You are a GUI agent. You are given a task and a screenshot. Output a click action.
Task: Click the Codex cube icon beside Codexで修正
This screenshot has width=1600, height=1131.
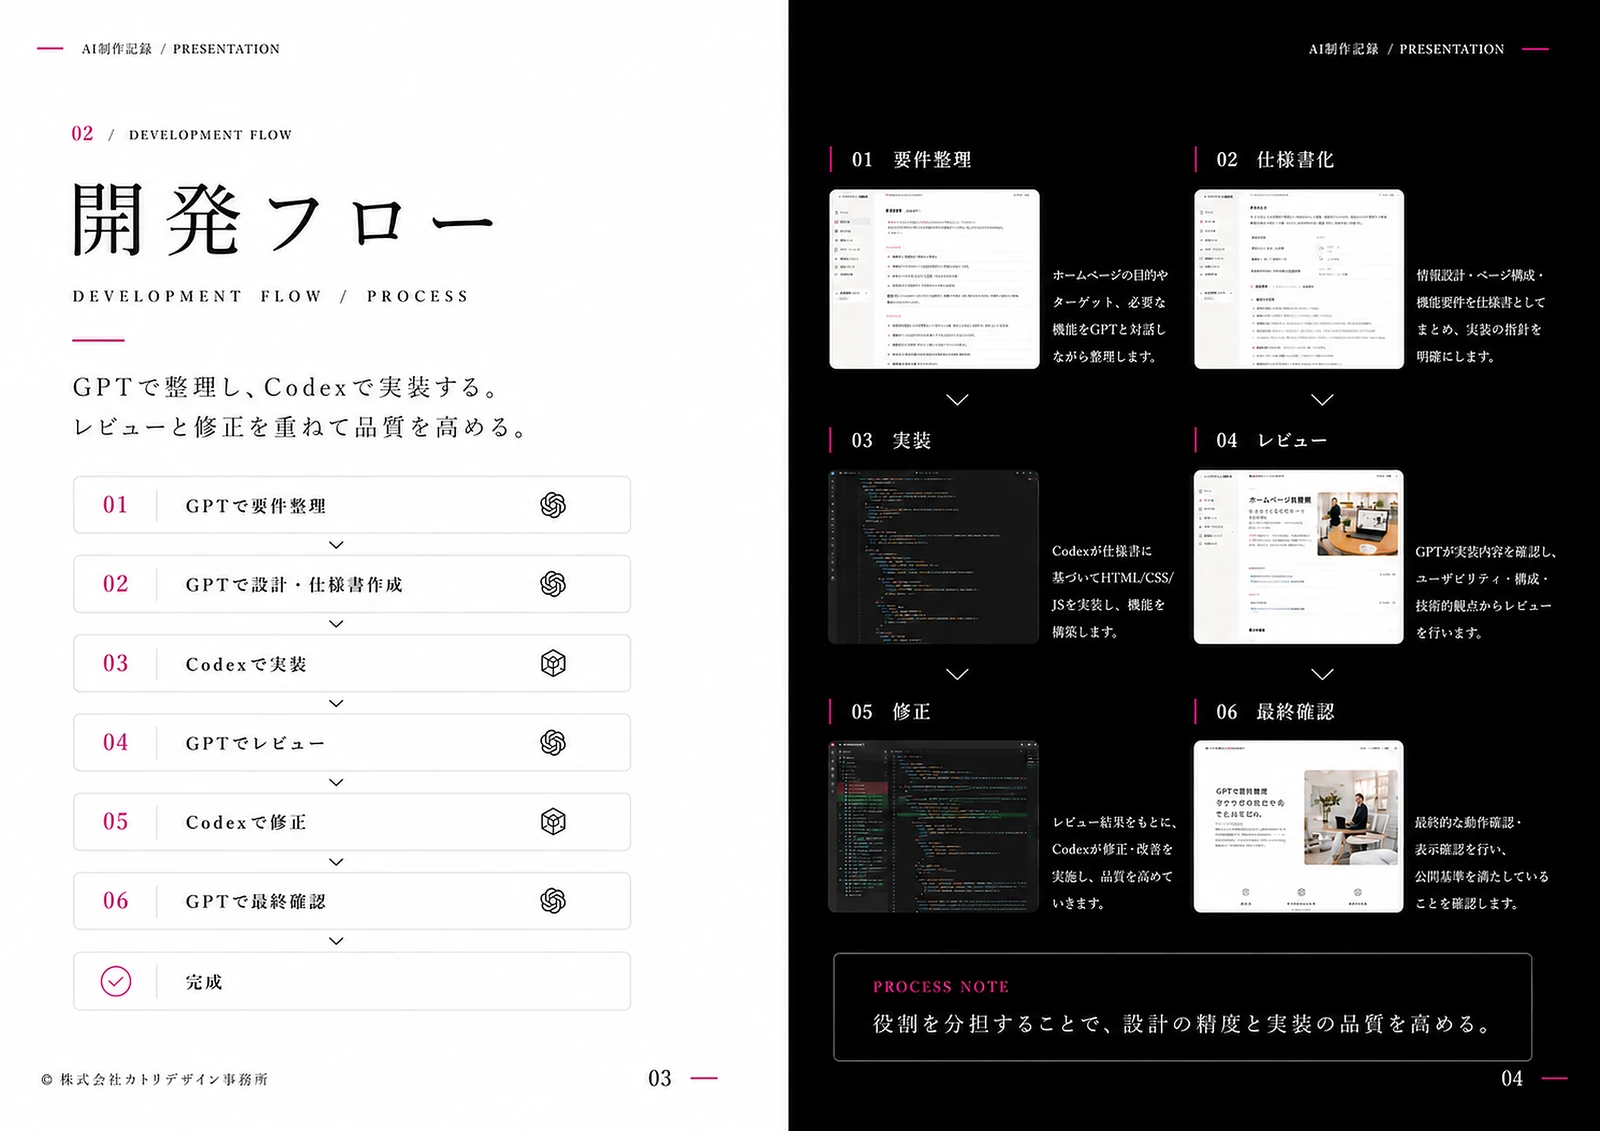click(x=553, y=821)
